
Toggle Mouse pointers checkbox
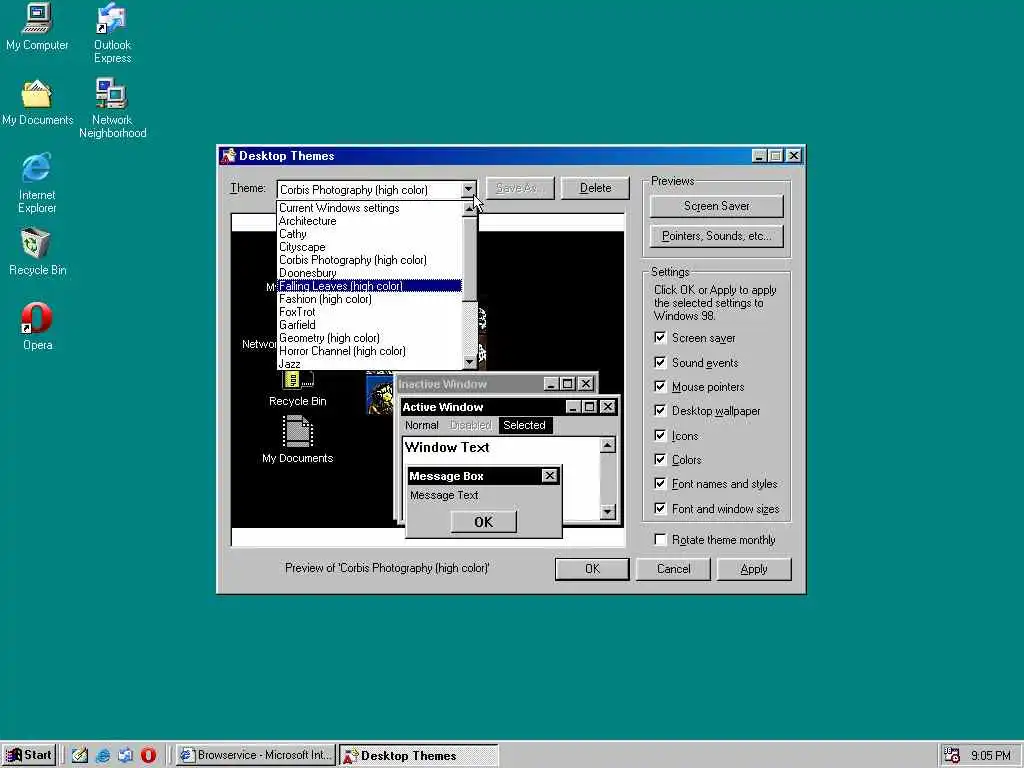coord(660,387)
